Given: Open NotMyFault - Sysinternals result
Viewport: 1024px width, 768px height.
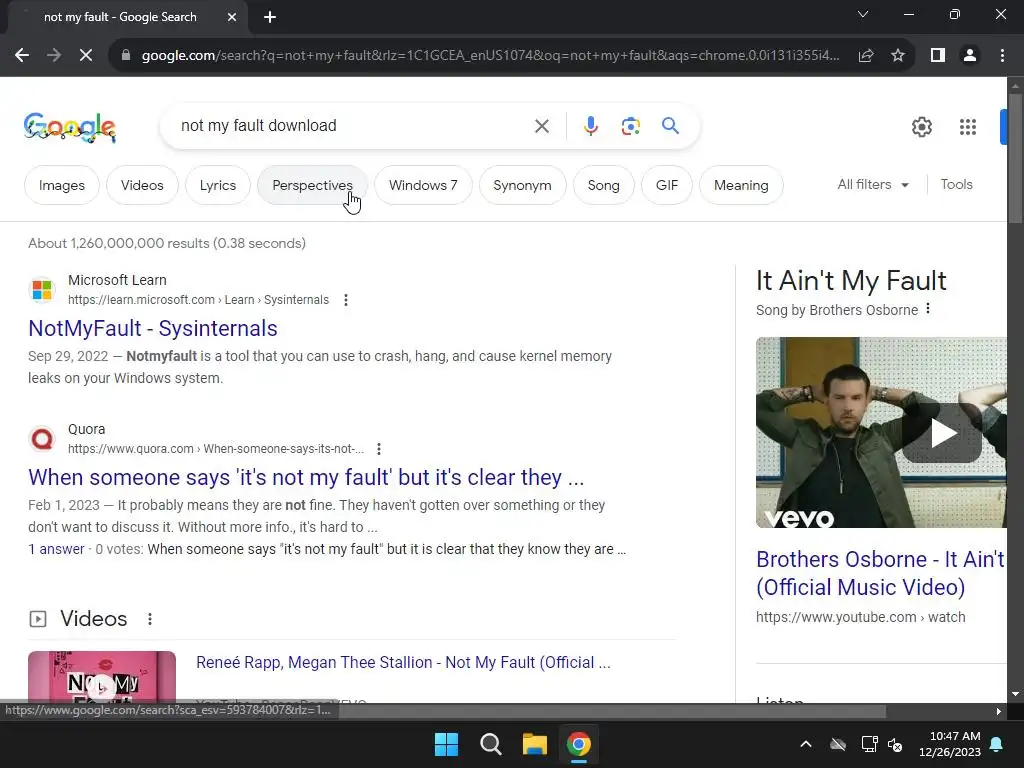Looking at the screenshot, I should point(153,328).
